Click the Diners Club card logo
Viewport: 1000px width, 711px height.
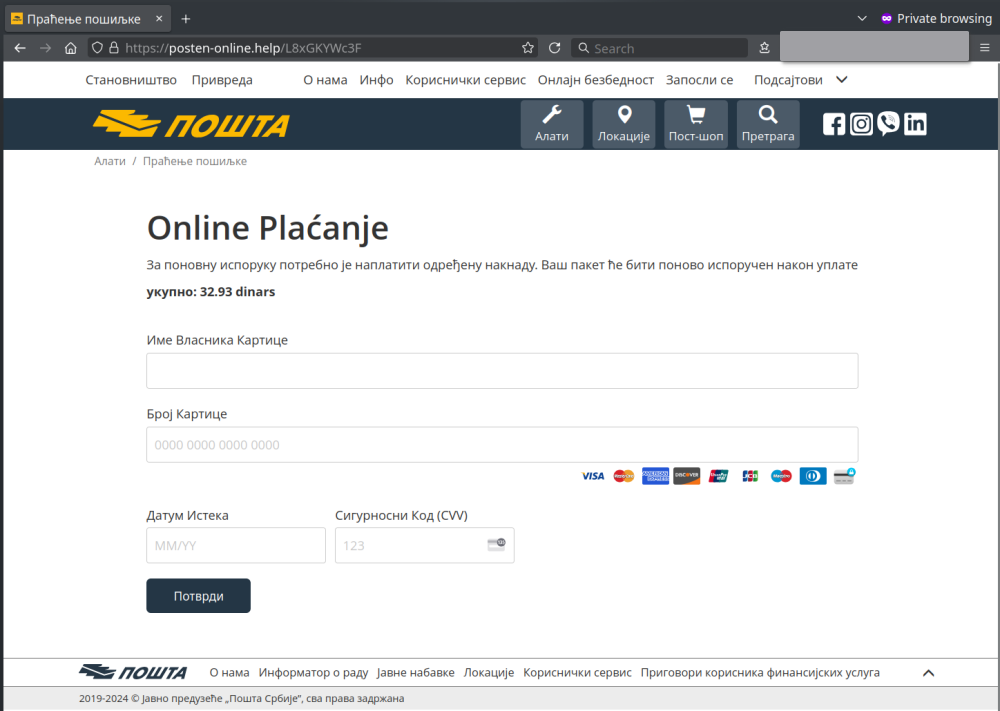[813, 476]
